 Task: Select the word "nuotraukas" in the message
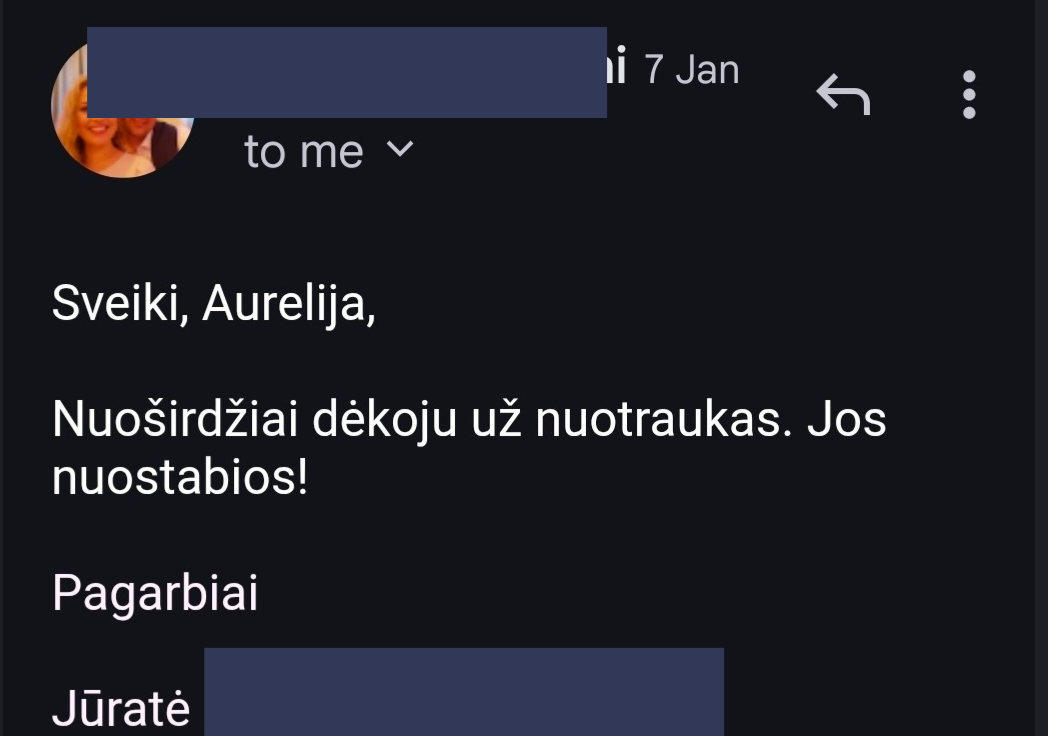coord(664,420)
